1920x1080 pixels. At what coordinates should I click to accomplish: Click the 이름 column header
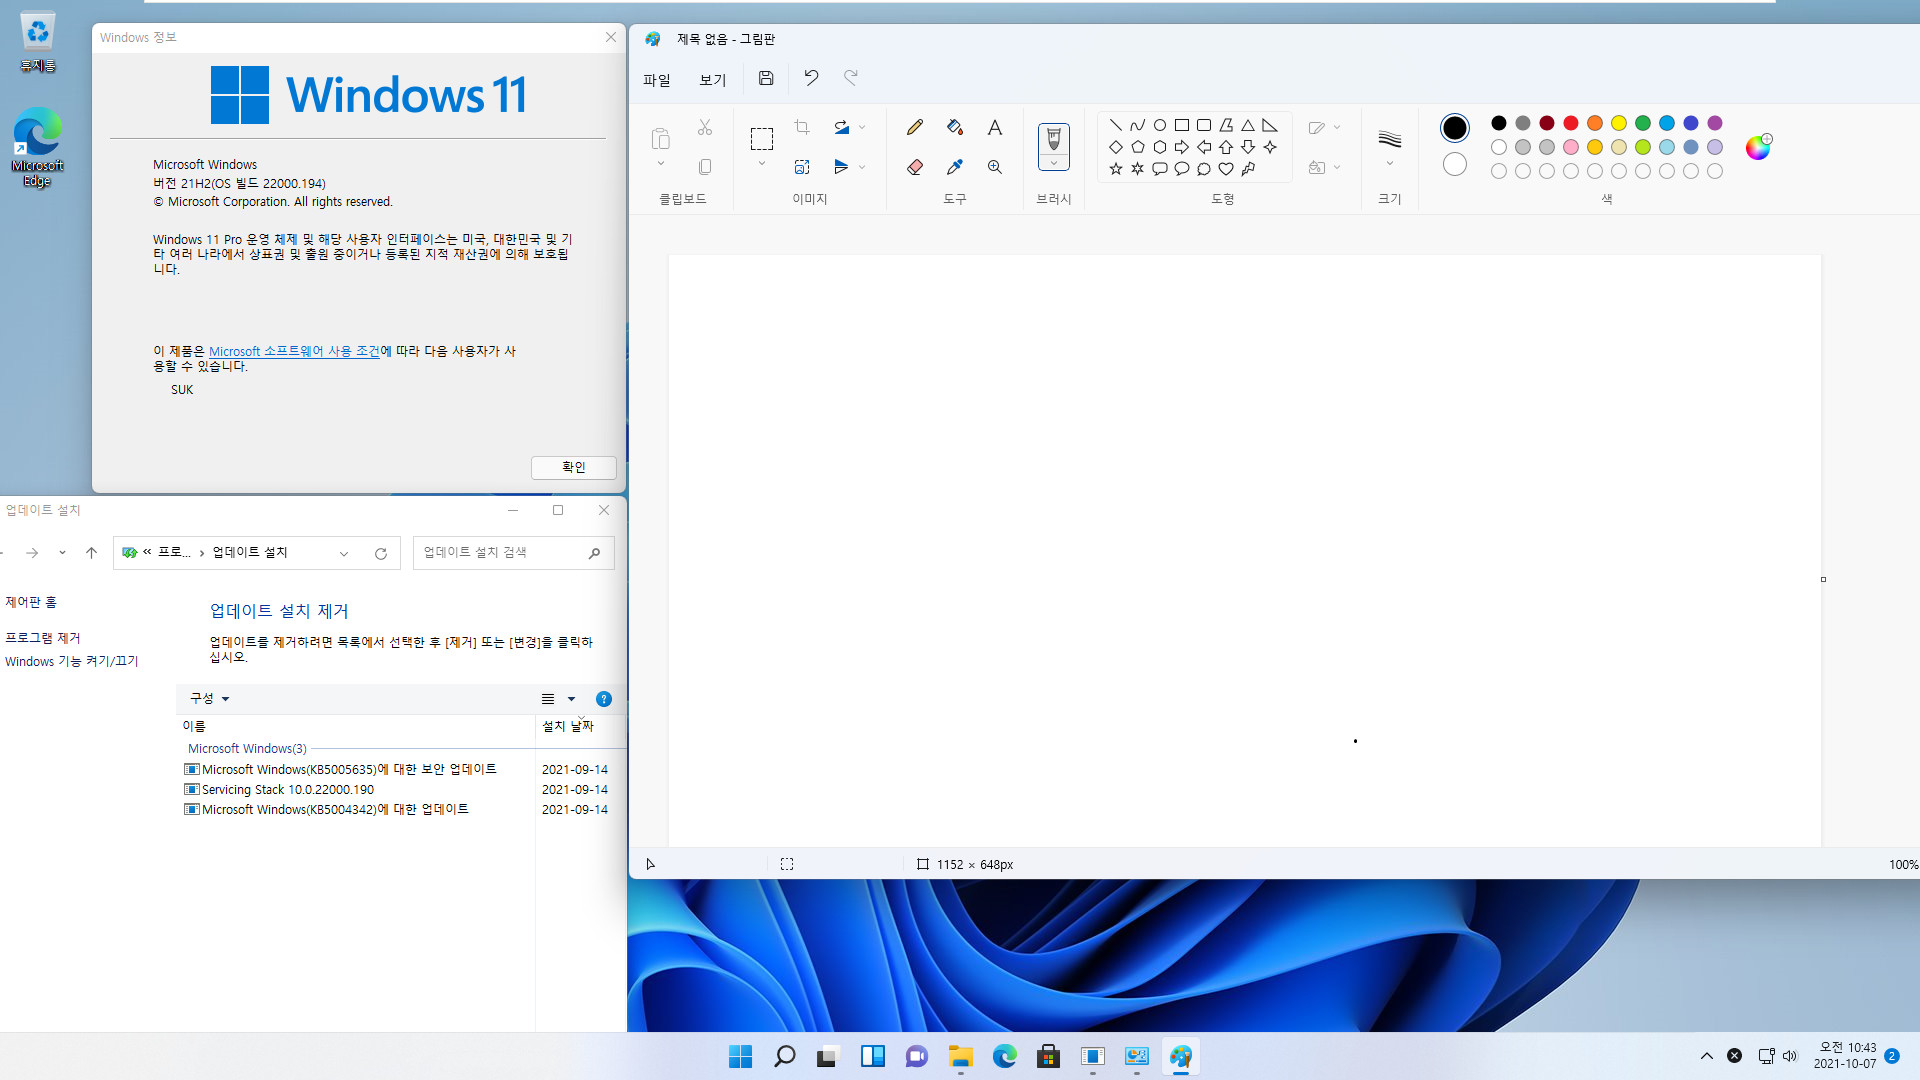pos(355,726)
